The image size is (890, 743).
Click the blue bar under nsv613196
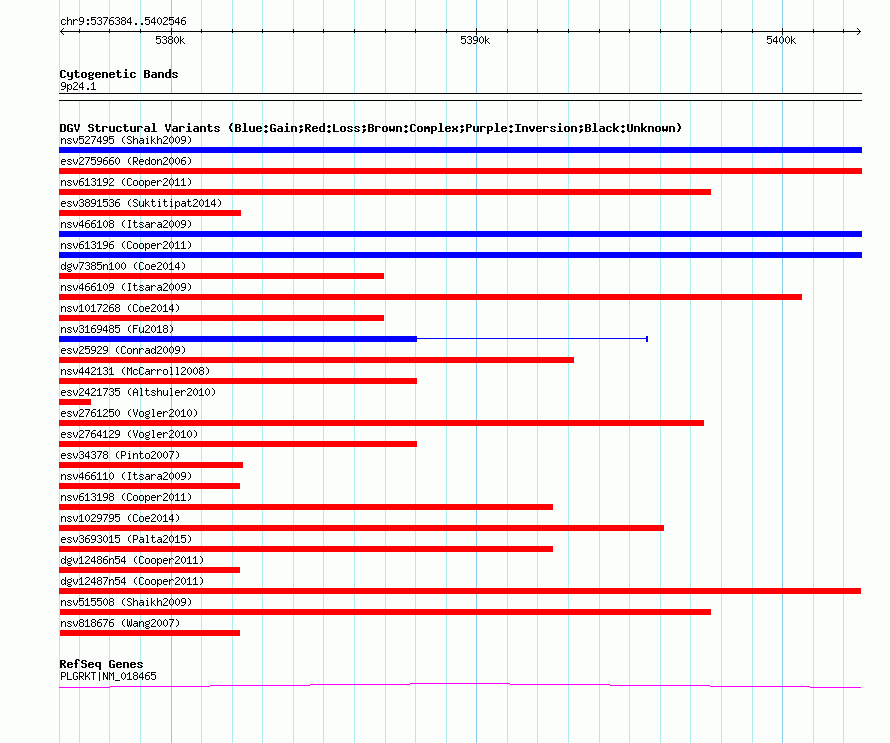[460, 255]
